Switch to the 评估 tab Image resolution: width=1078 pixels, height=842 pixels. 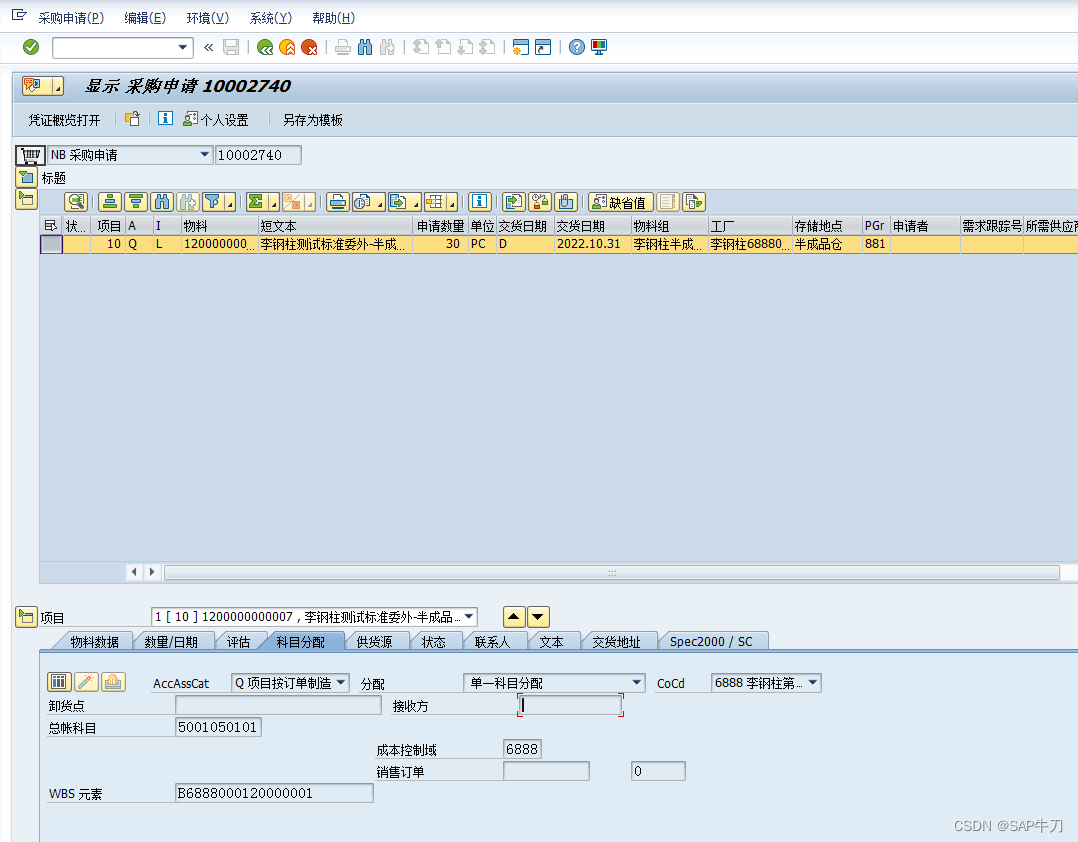pyautogui.click(x=239, y=642)
